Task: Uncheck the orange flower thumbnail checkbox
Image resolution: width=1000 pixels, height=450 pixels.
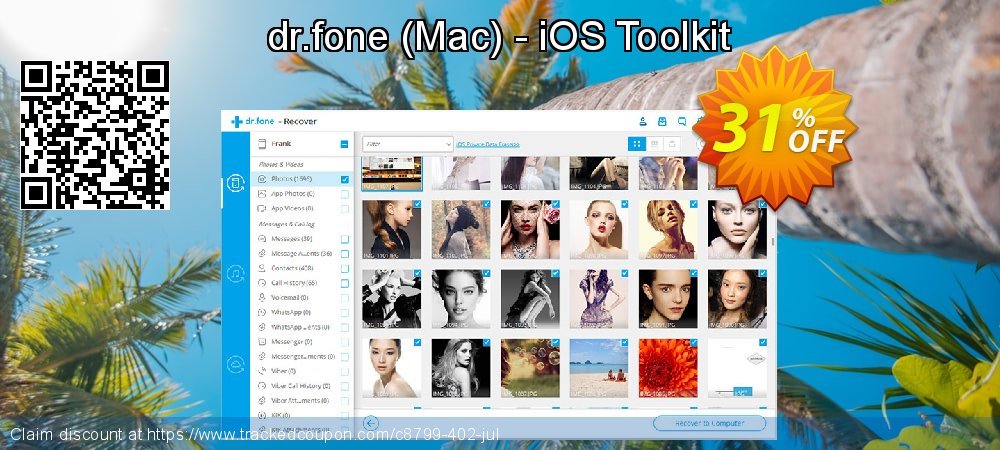Action: 693,342
